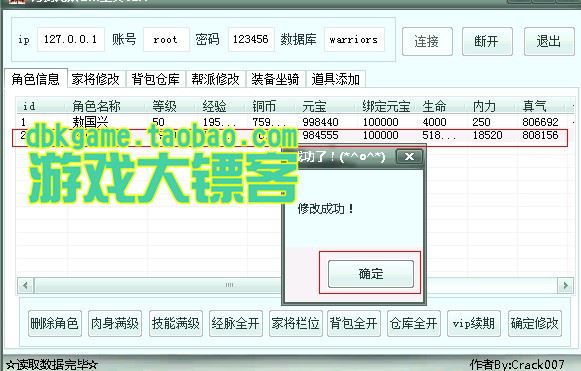Click the 确定修改 button
The width and height of the screenshot is (581, 371).
[x=535, y=324]
